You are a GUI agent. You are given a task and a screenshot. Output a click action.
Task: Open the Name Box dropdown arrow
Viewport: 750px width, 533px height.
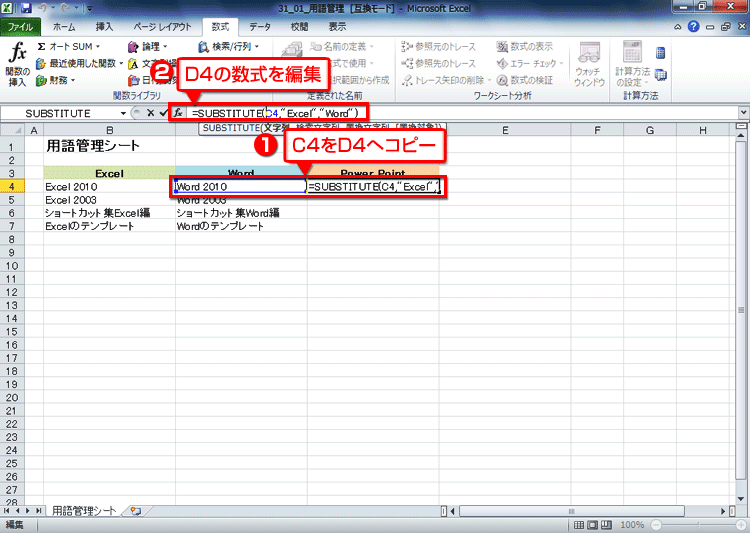click(x=123, y=113)
